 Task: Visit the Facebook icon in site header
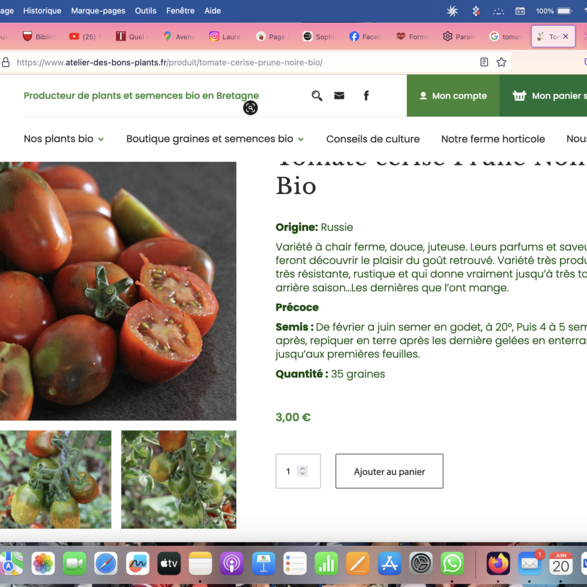click(x=366, y=96)
